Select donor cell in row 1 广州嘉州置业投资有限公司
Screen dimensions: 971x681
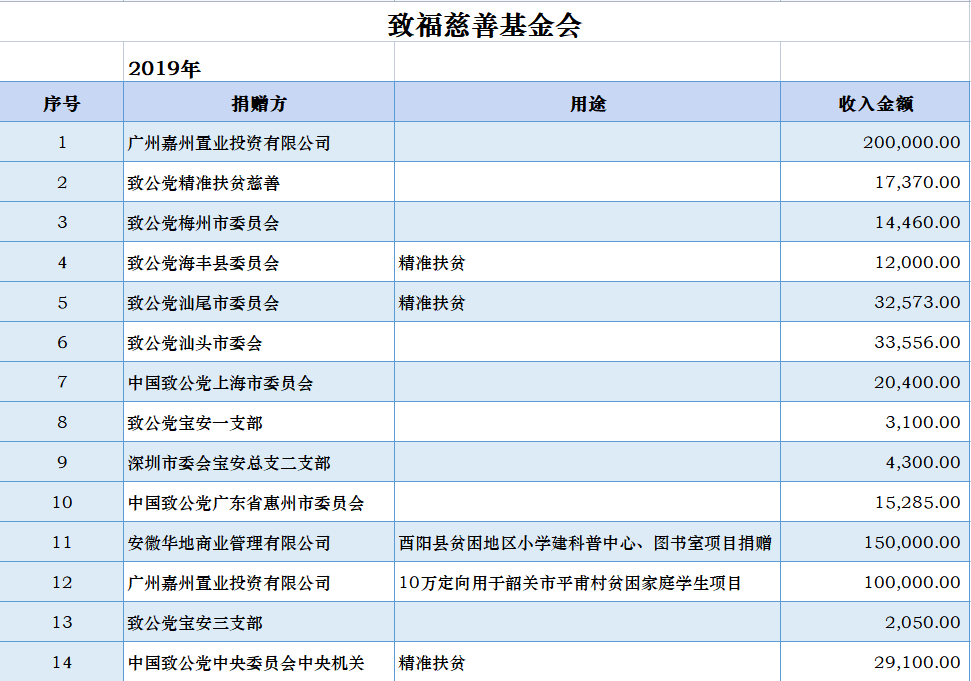point(259,142)
